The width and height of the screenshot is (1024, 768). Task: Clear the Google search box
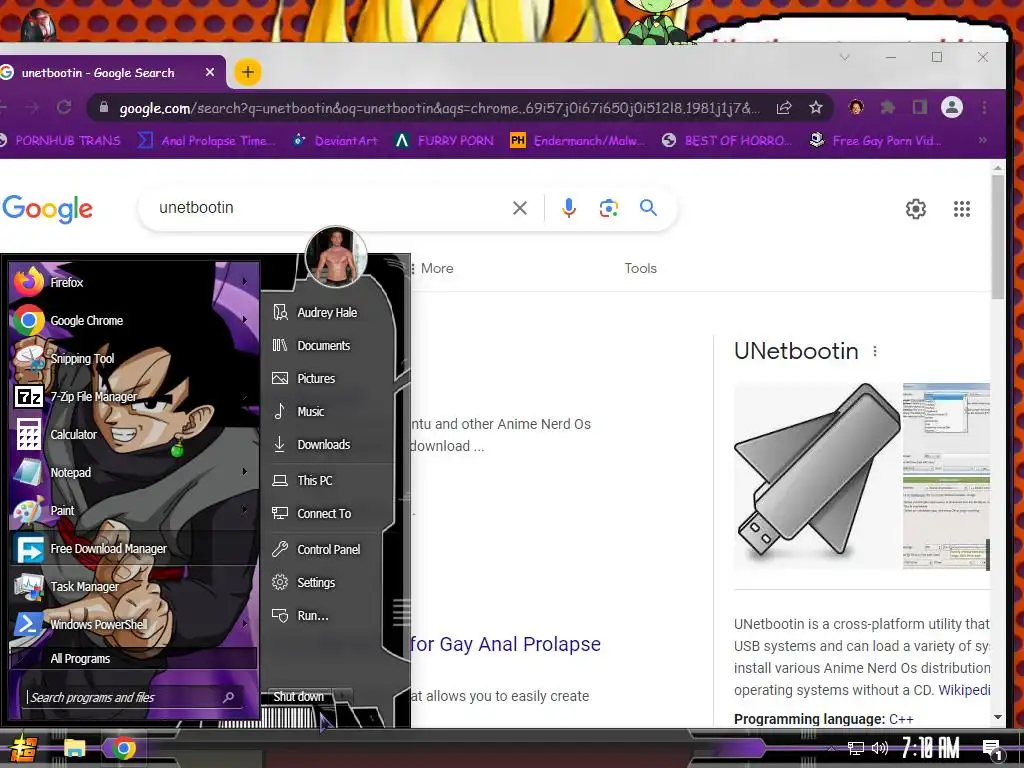click(520, 208)
